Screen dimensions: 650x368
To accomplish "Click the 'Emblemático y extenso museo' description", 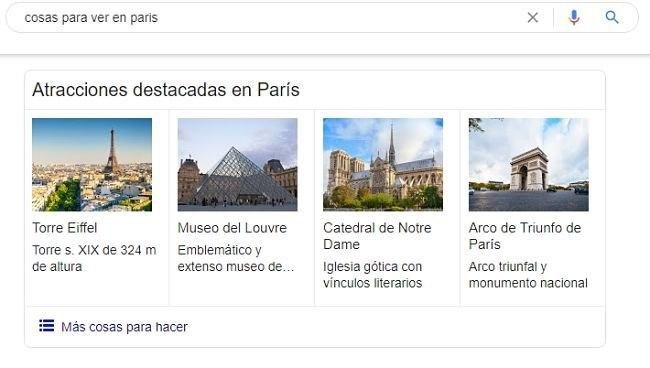I will click(236, 258).
